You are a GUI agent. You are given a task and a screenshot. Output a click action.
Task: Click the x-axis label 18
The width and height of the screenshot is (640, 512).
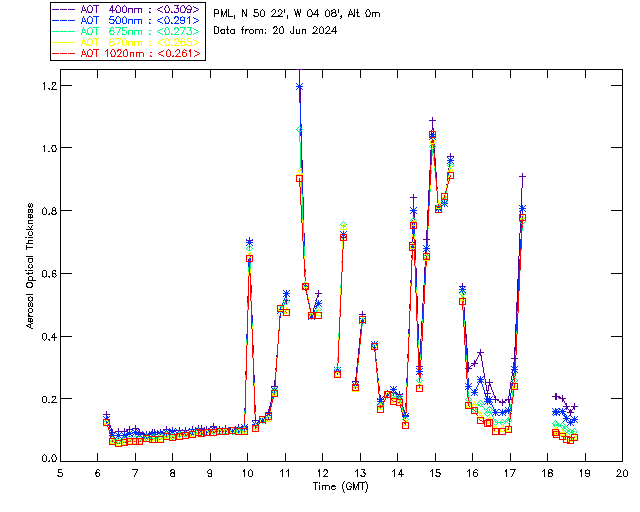click(x=547, y=473)
